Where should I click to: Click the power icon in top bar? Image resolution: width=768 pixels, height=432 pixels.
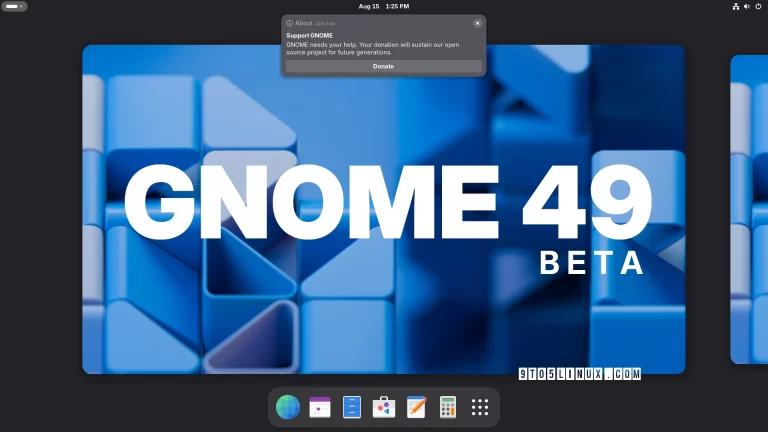point(757,6)
